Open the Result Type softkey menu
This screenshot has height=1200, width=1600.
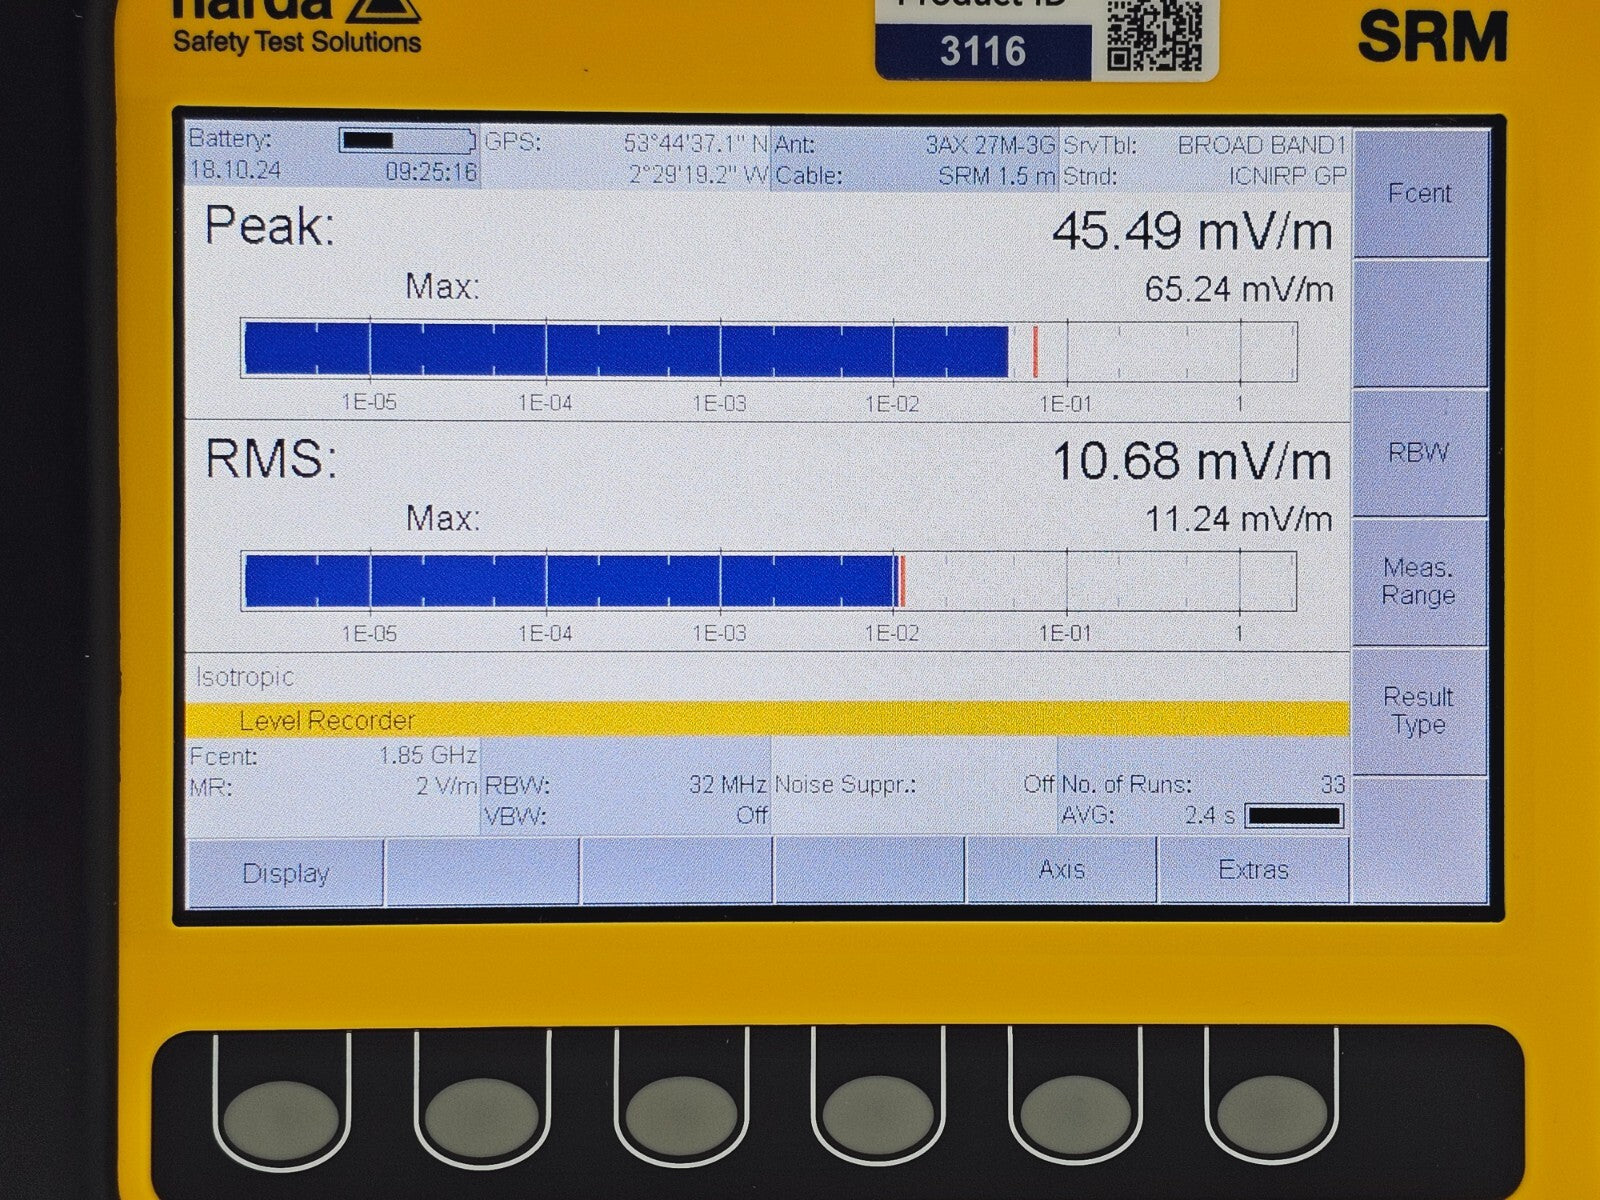(x=1418, y=711)
